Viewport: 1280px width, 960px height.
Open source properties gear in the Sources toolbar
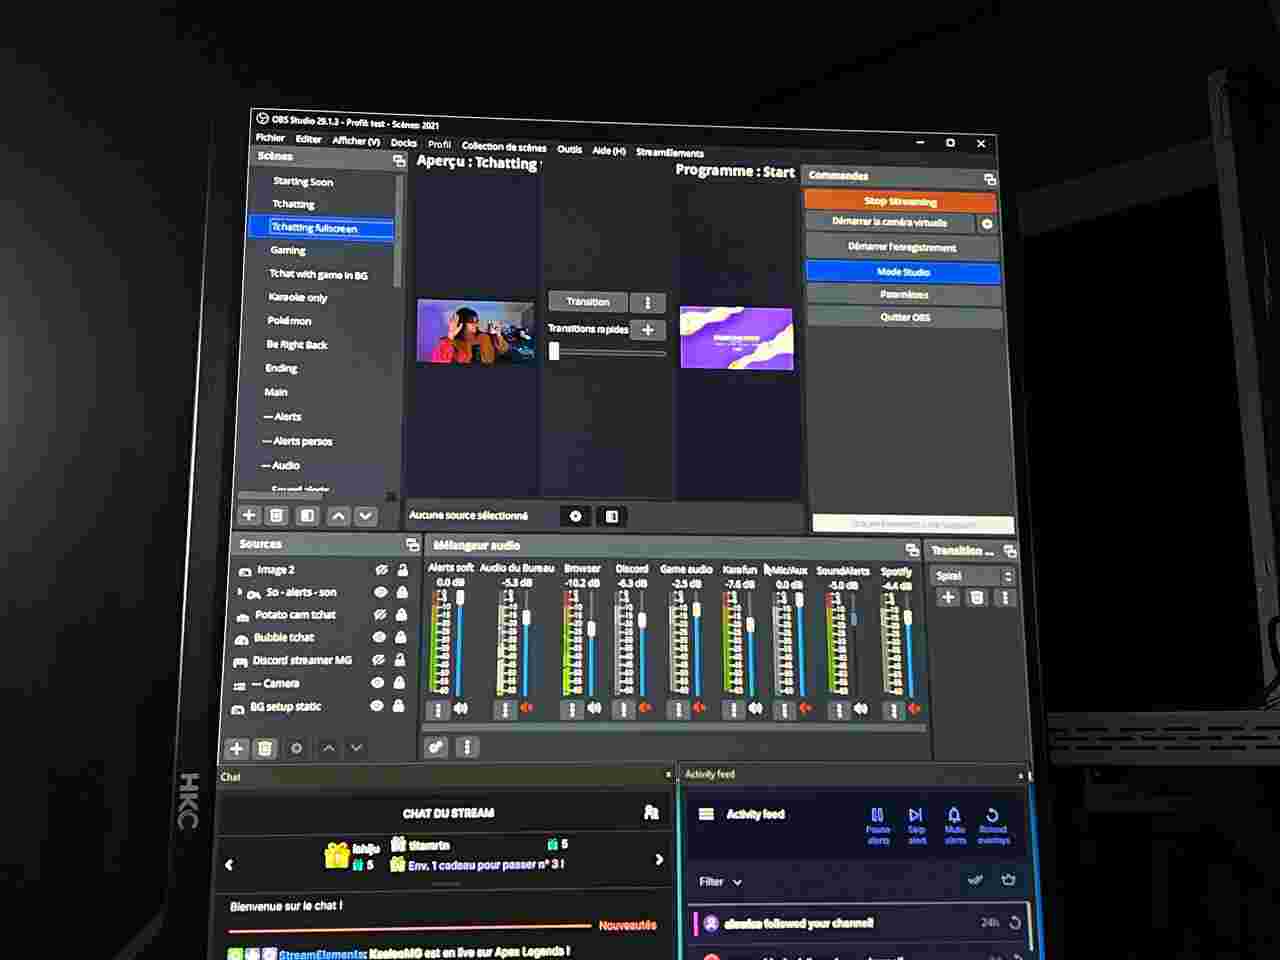click(296, 748)
